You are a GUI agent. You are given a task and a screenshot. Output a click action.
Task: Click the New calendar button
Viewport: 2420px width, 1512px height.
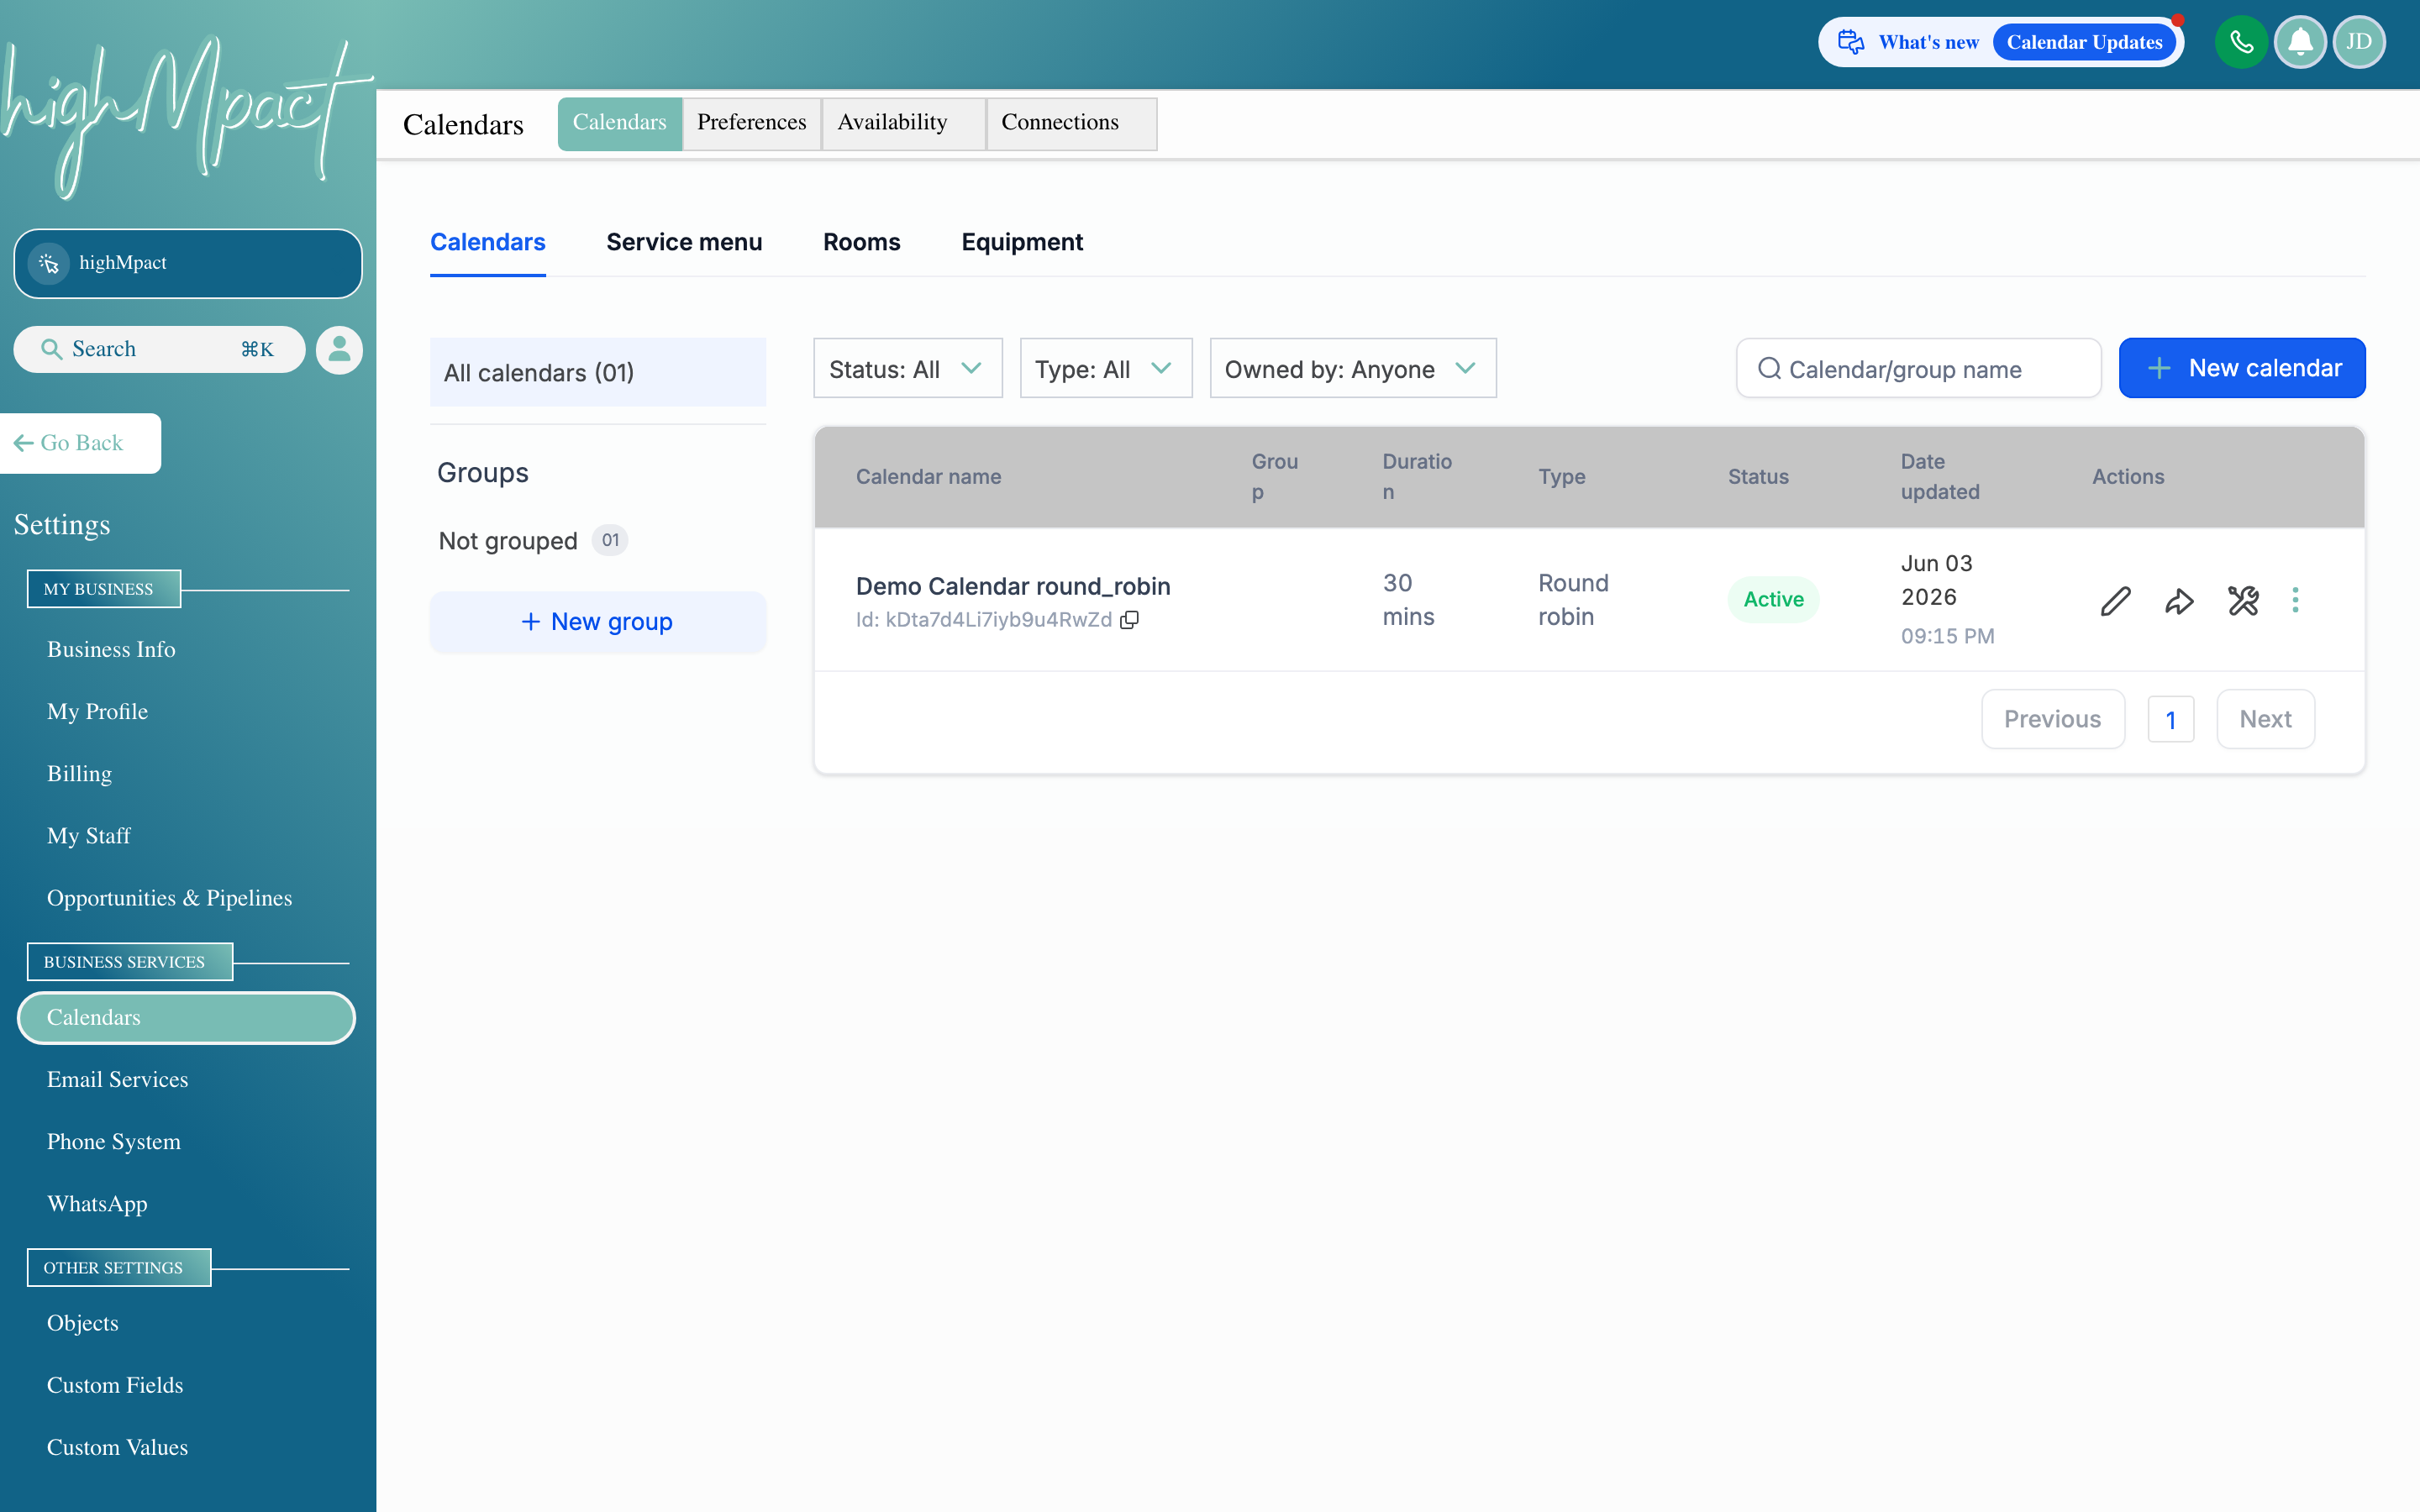coord(2241,368)
